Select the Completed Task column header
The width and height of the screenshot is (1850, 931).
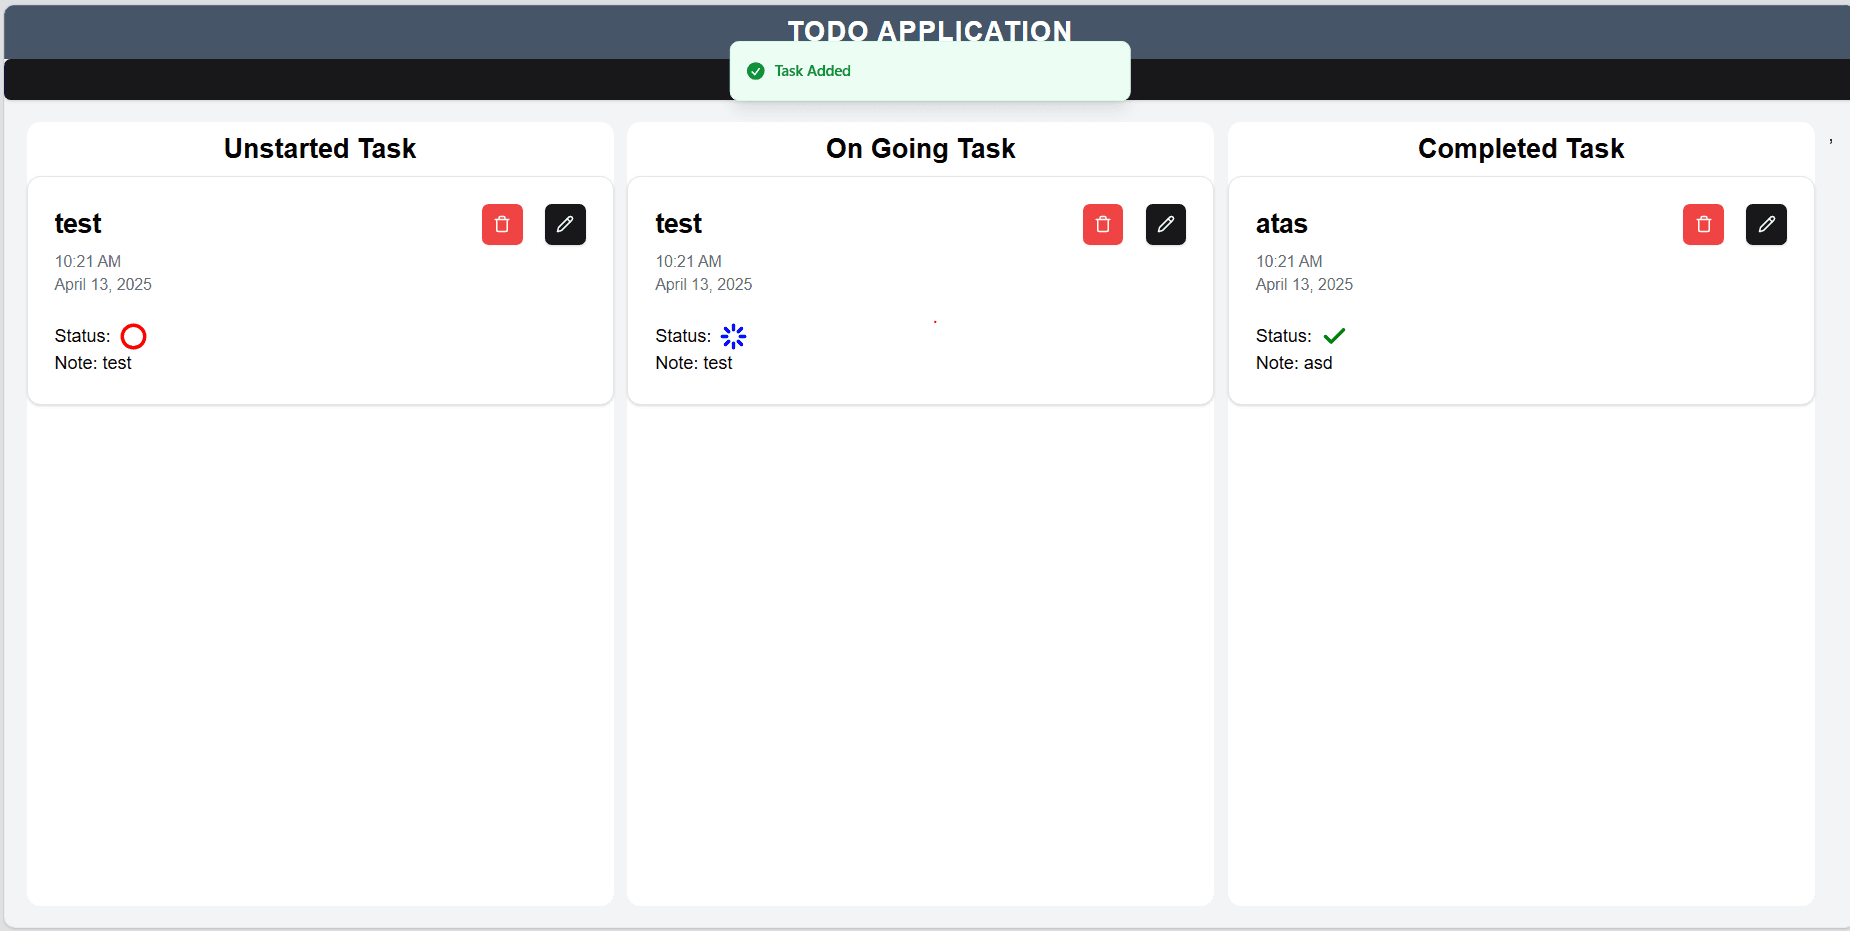[1520, 148]
